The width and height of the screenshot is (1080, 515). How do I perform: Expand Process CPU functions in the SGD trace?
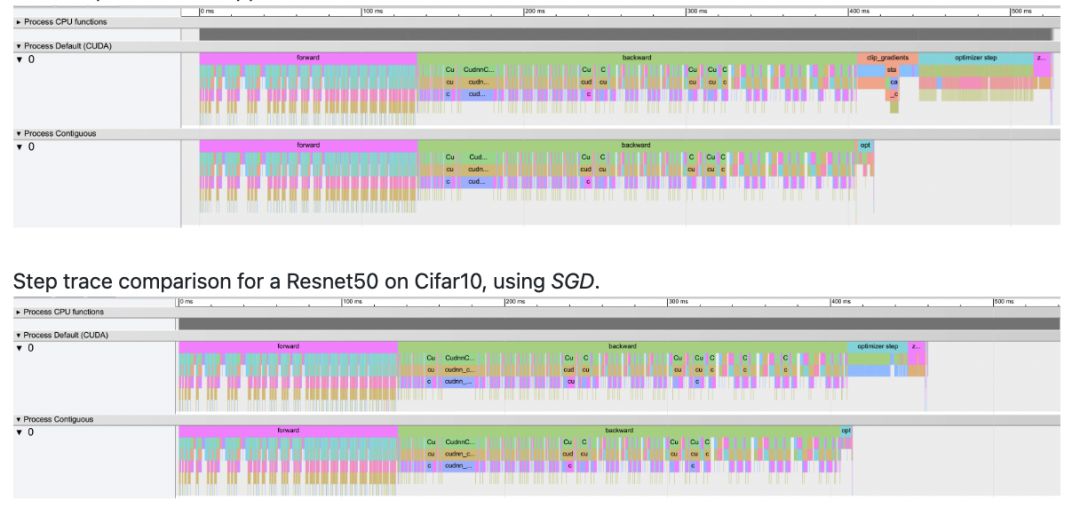click(19, 312)
